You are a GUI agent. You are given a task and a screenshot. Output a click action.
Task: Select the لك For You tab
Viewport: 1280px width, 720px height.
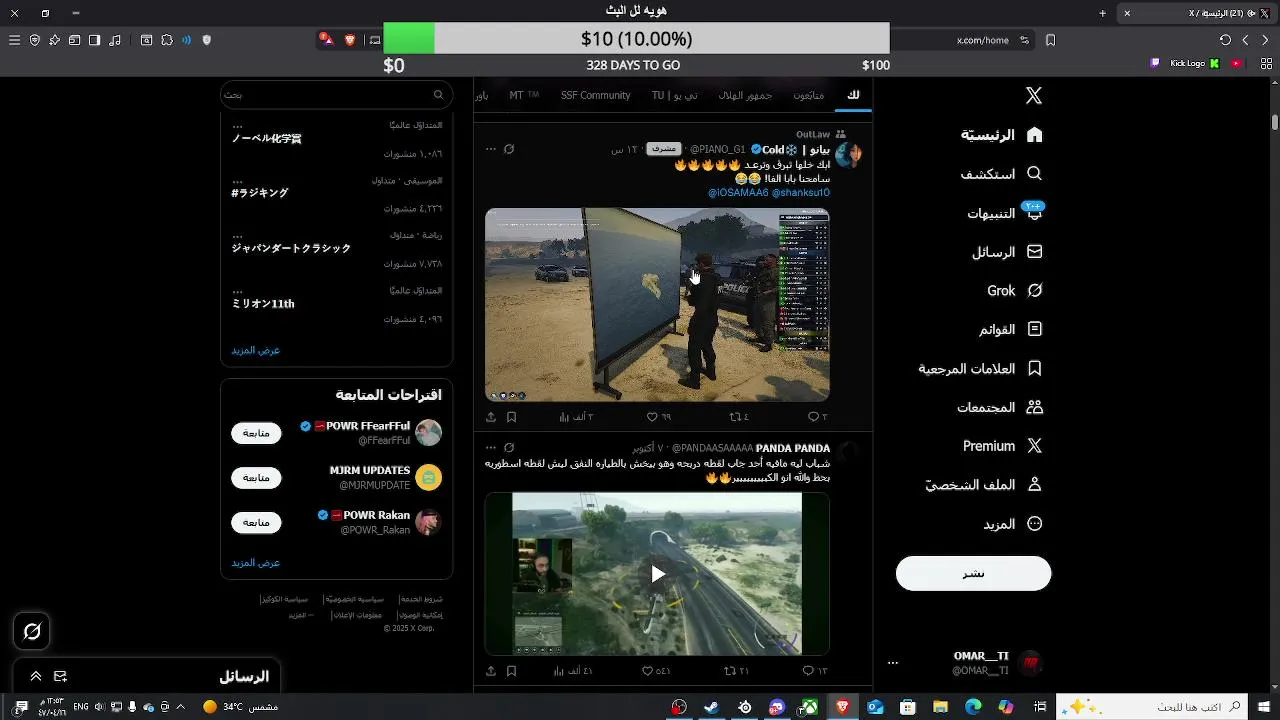pos(853,95)
